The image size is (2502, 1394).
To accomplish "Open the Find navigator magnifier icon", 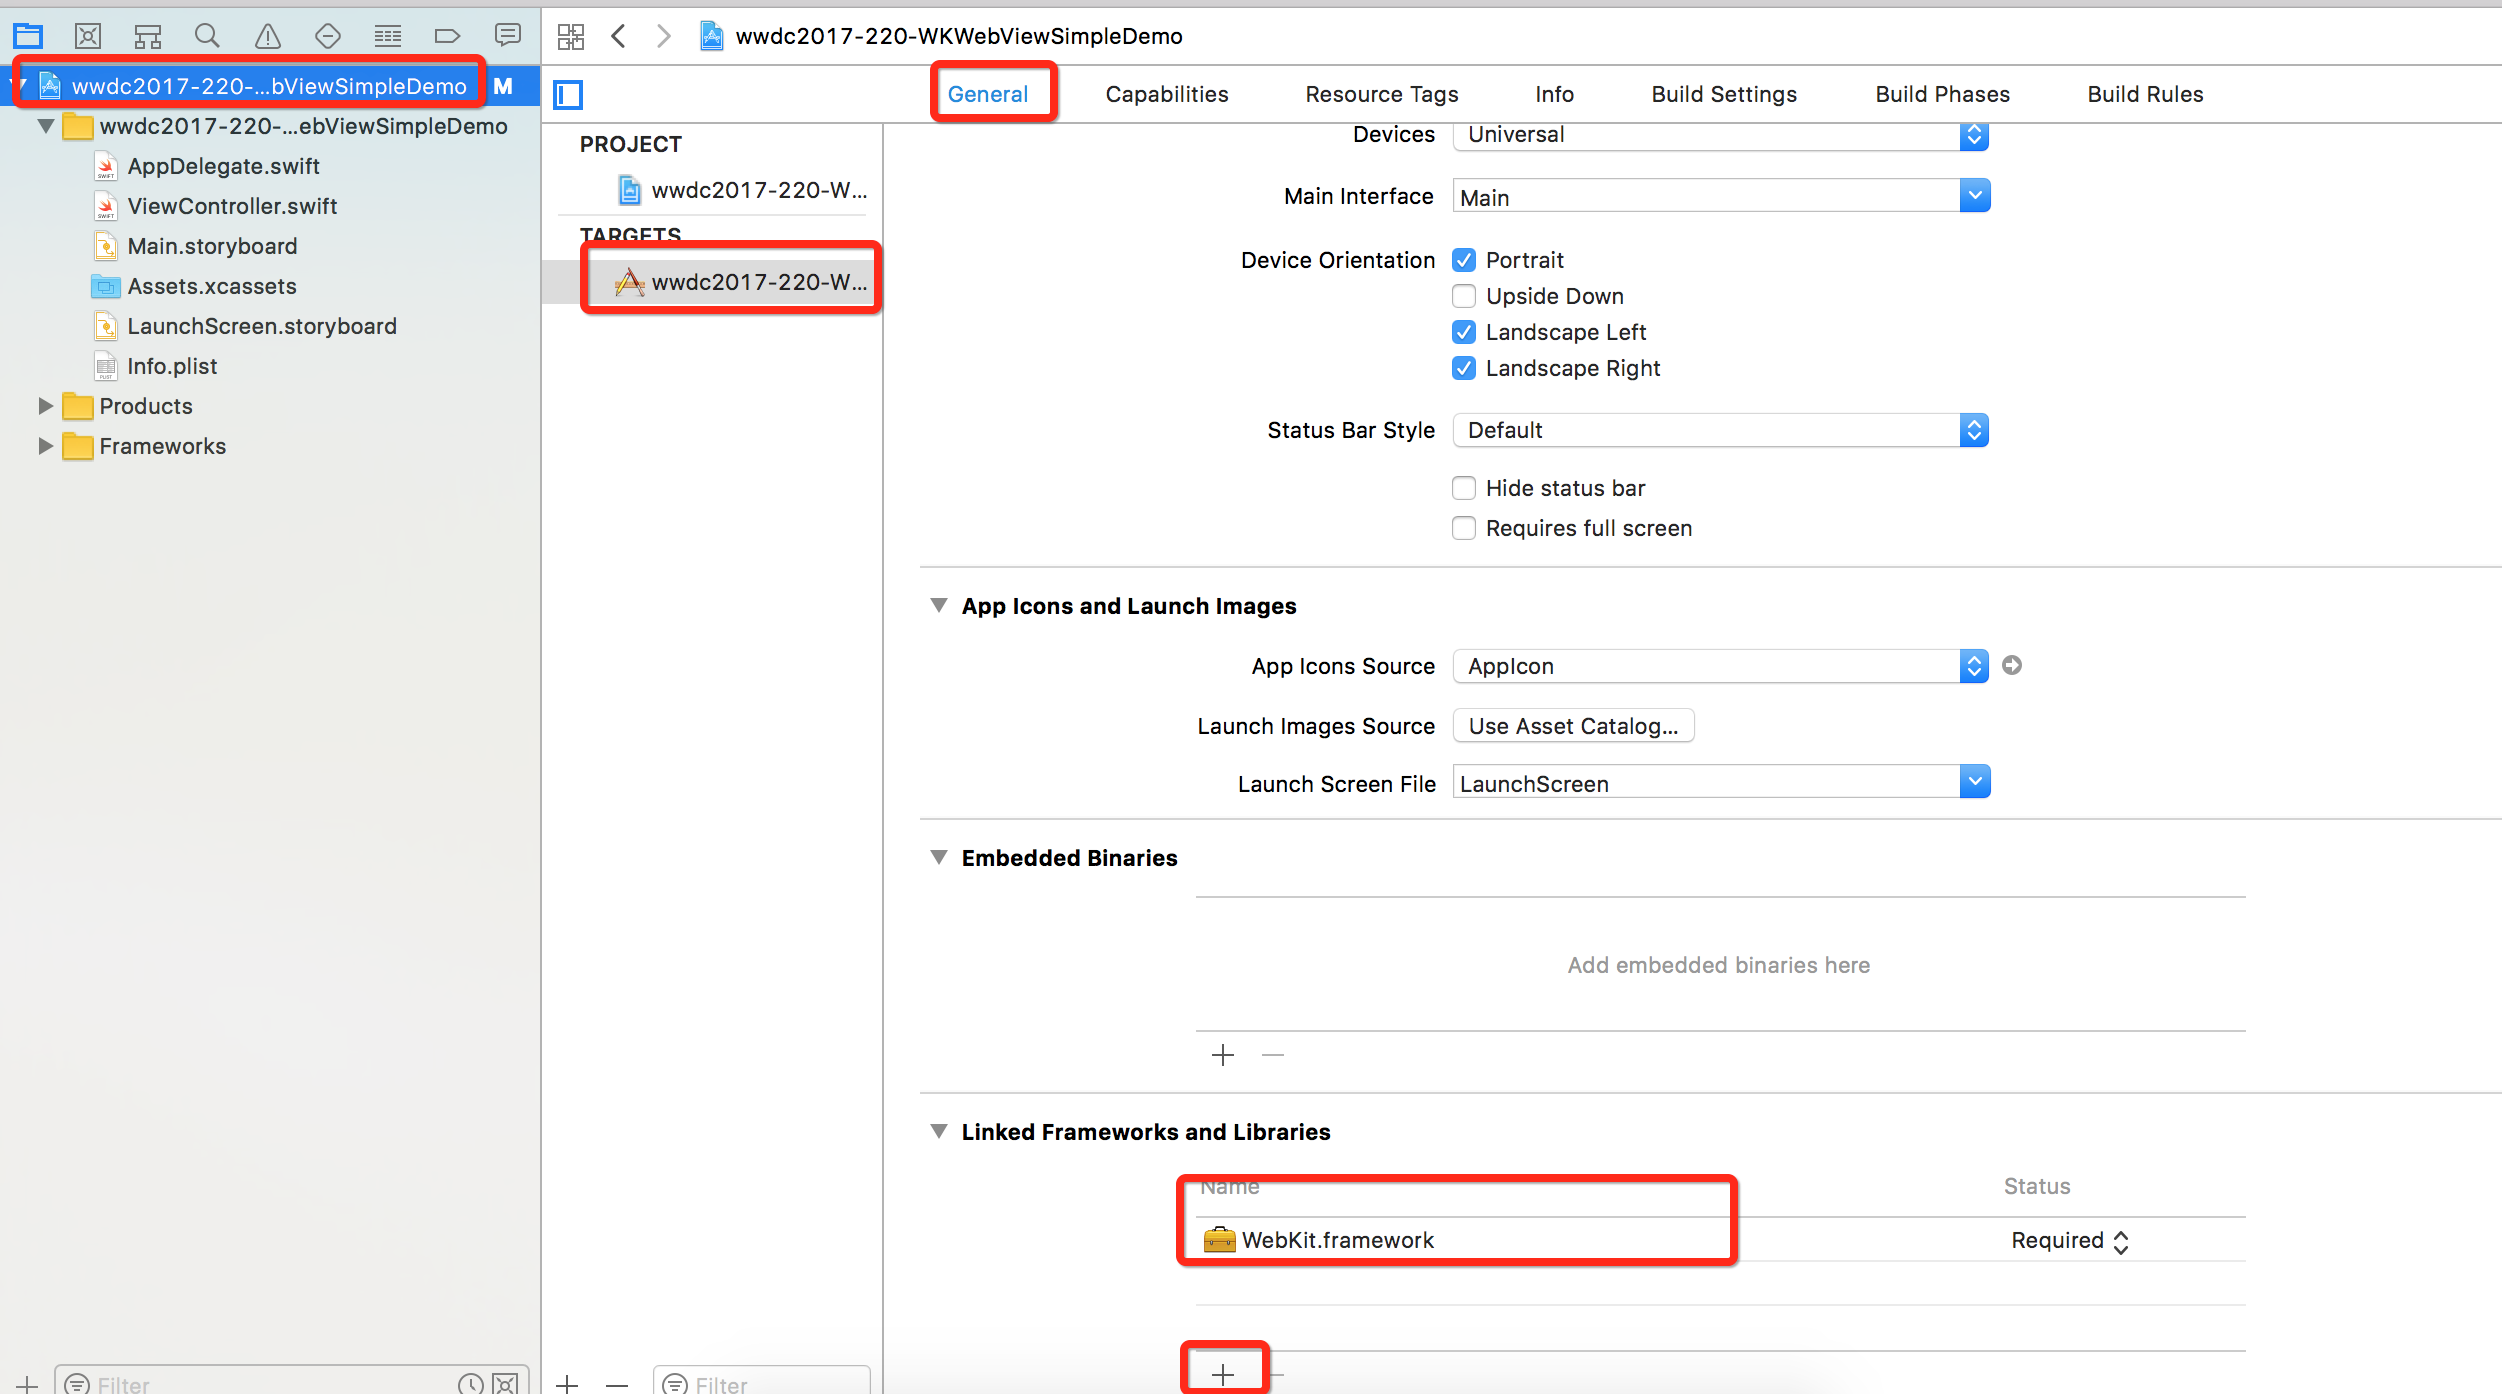I will point(207,36).
